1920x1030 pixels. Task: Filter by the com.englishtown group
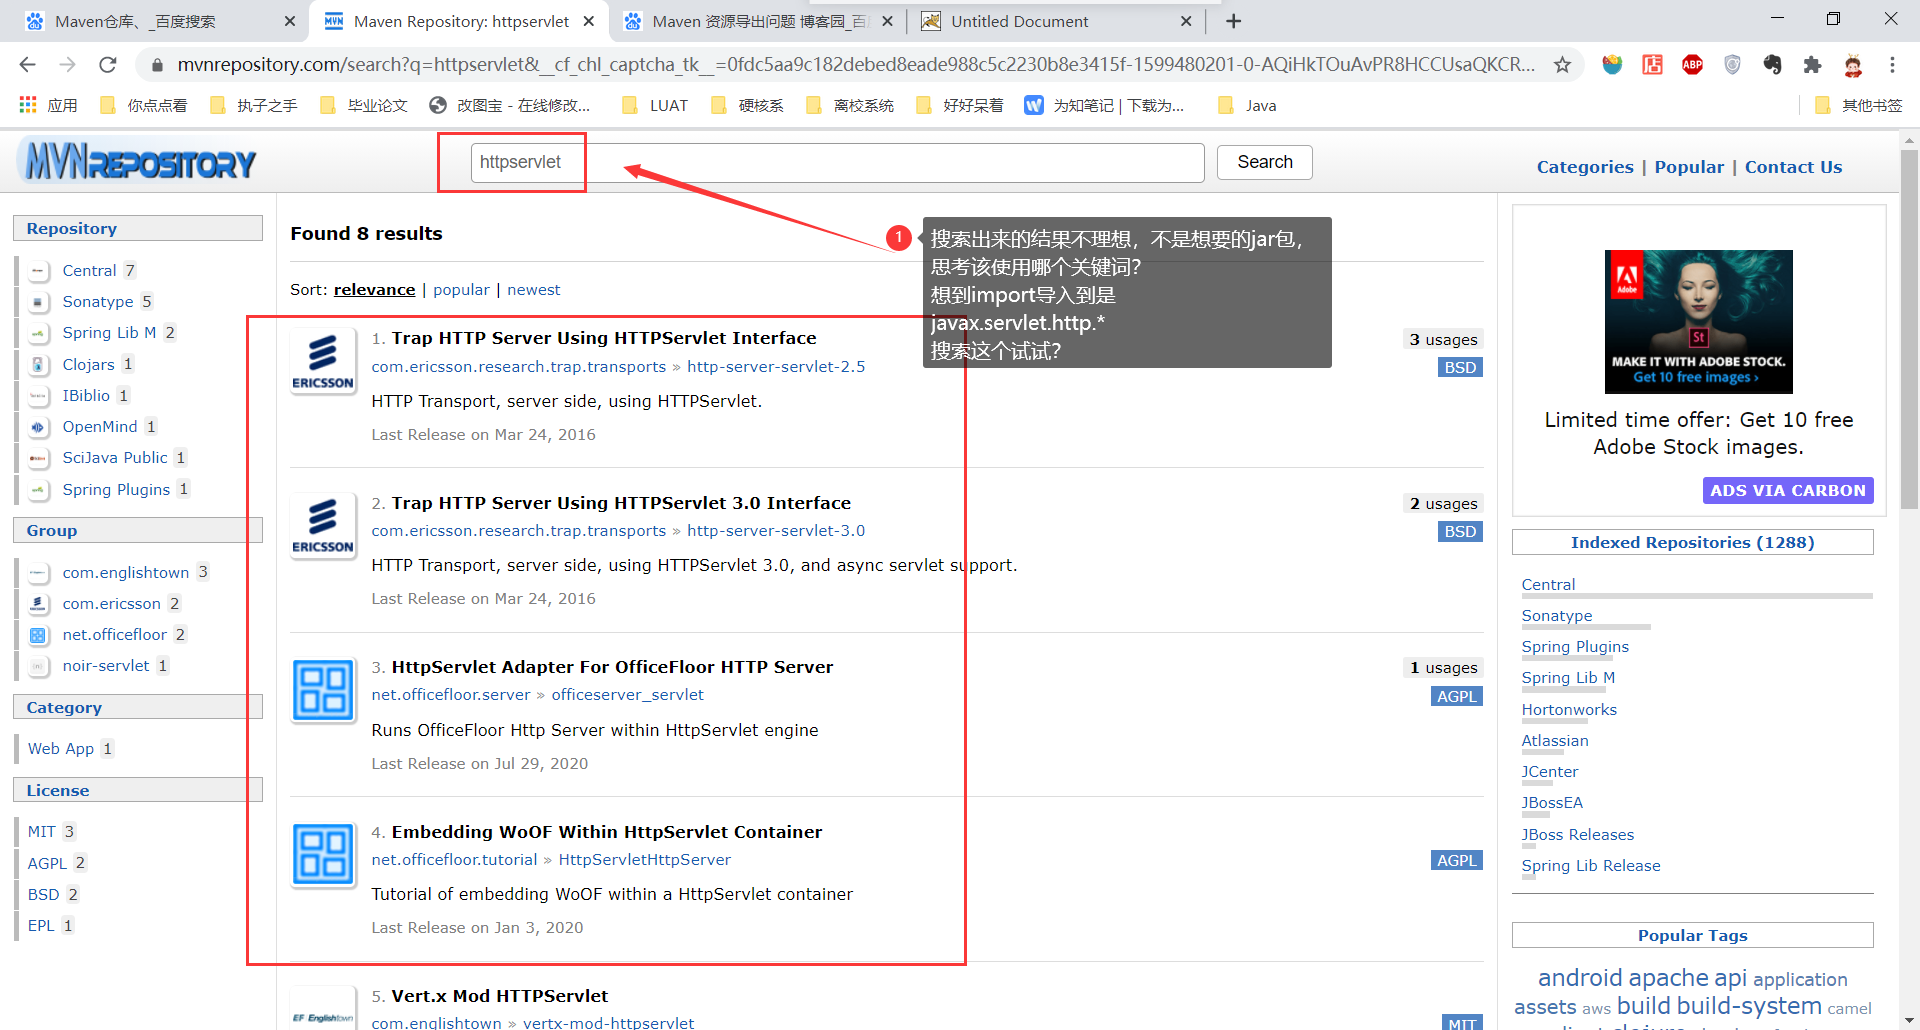(x=125, y=572)
